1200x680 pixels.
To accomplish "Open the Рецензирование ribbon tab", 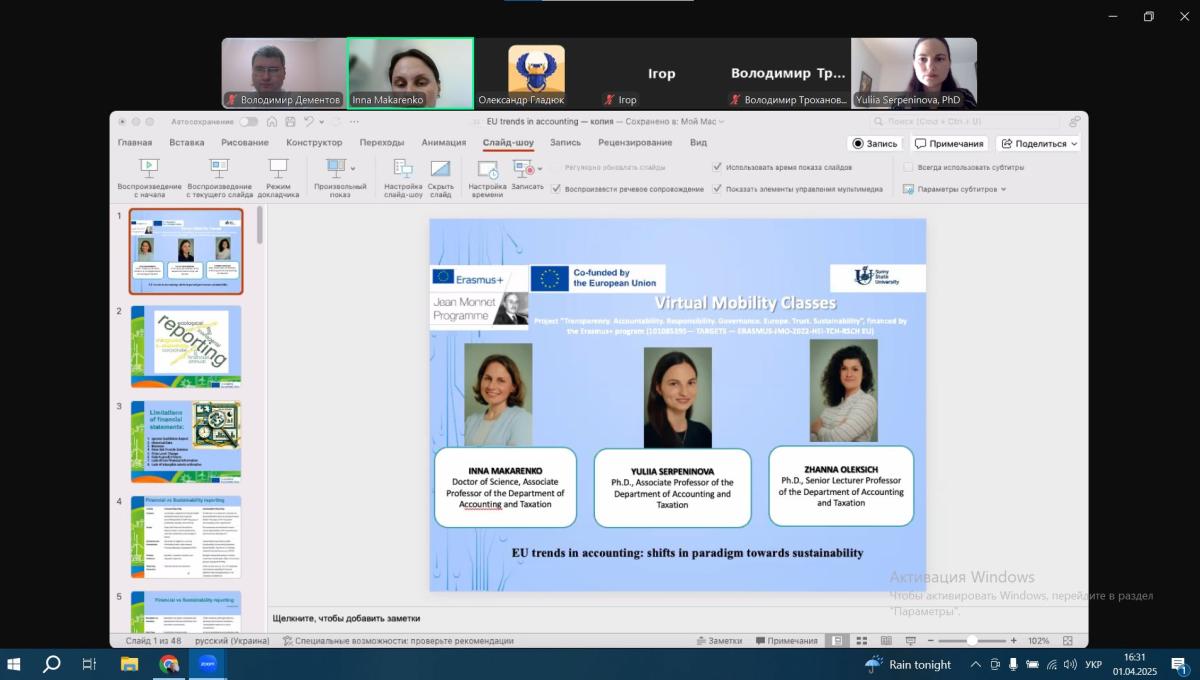I will (x=635, y=143).
